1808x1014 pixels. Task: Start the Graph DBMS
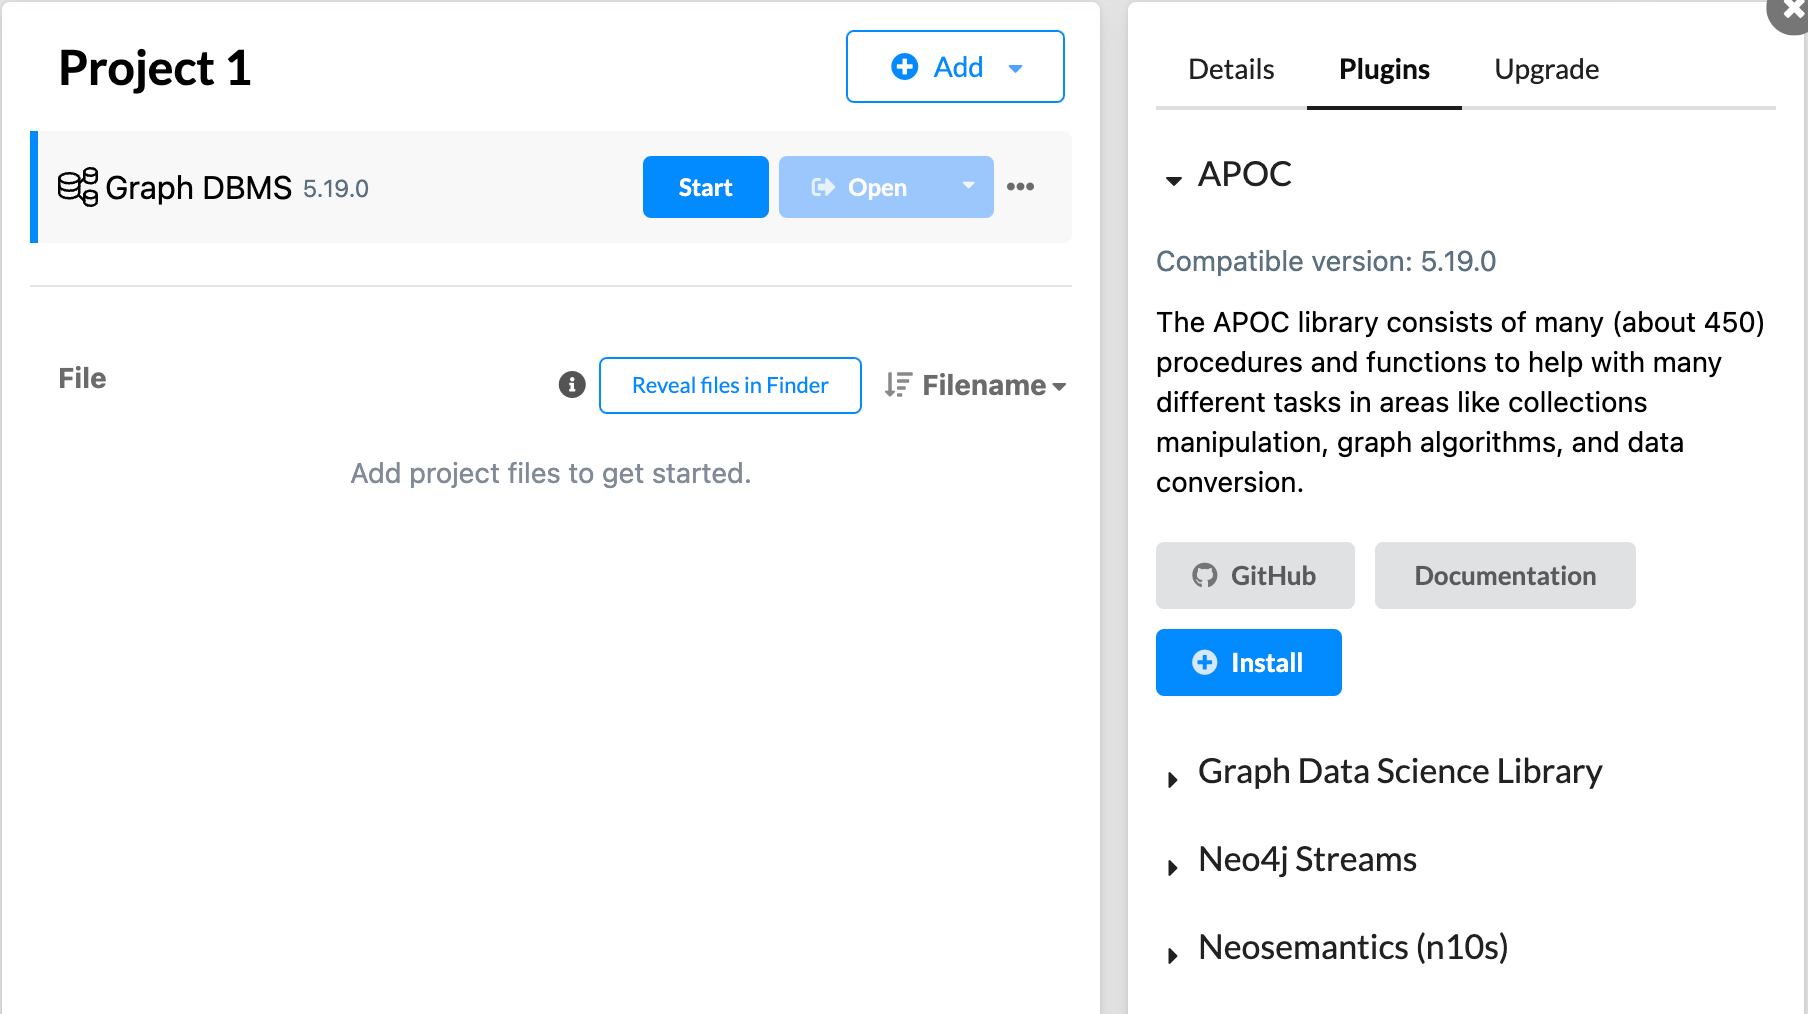705,187
